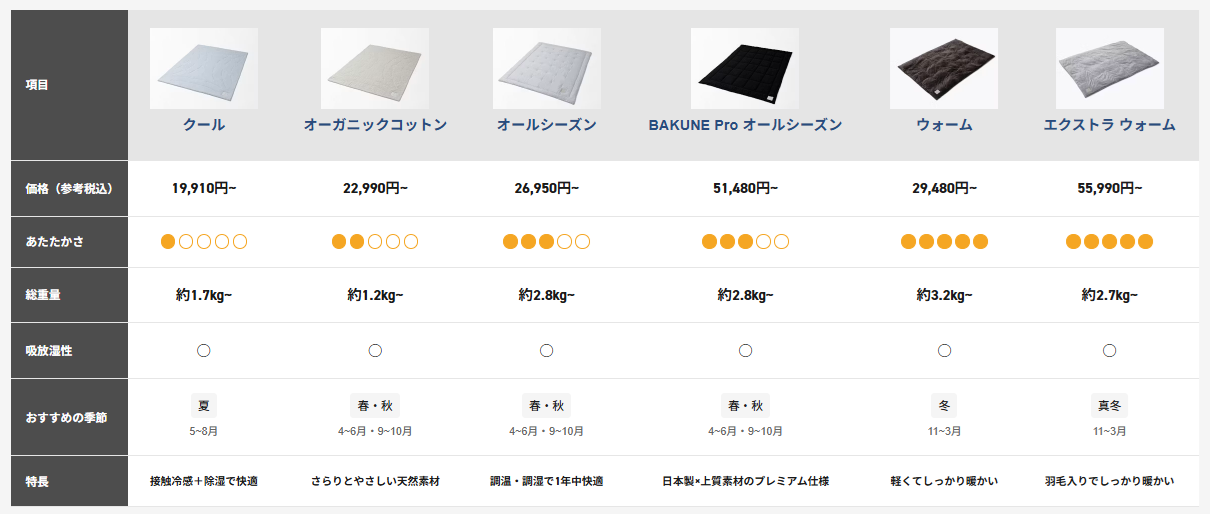
Task: Click the クール warmth rating dots
Action: (204, 241)
